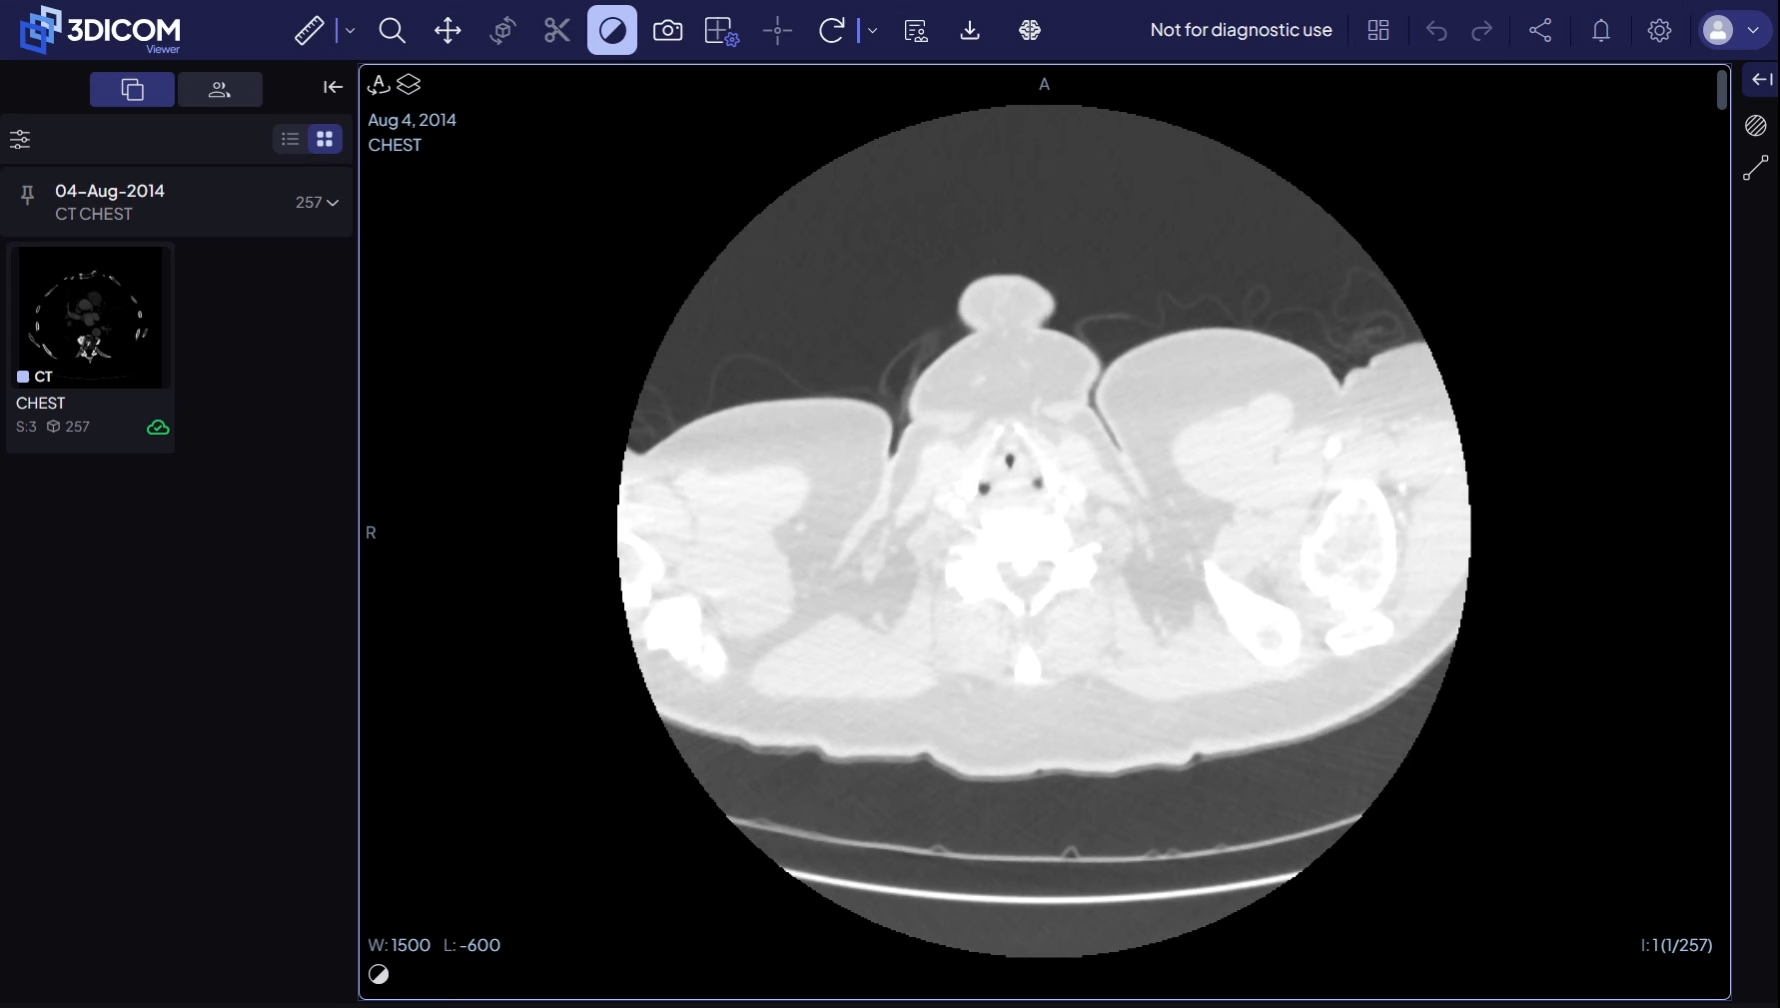Activate the crosshair tool
Screen dimensions: 1780x1008
pos(777,30)
